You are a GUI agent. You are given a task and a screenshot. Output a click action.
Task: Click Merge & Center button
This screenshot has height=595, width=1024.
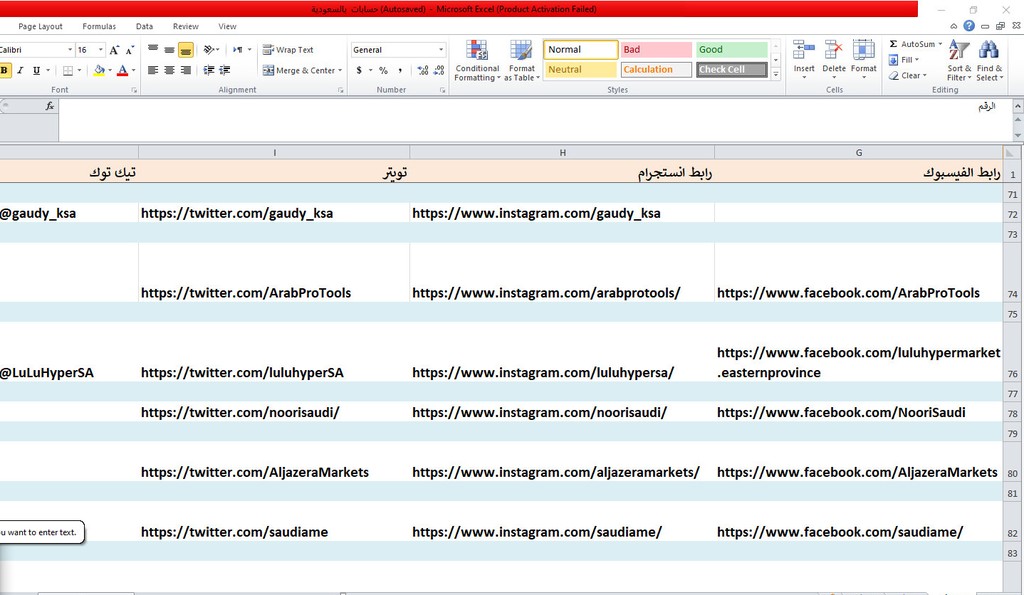pos(299,71)
